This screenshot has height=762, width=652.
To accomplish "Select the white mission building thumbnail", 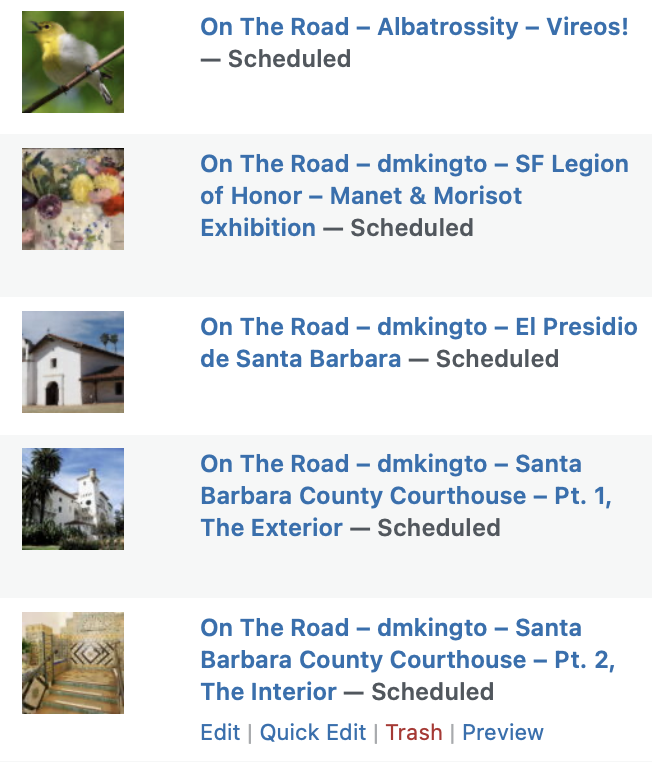I will [73, 362].
